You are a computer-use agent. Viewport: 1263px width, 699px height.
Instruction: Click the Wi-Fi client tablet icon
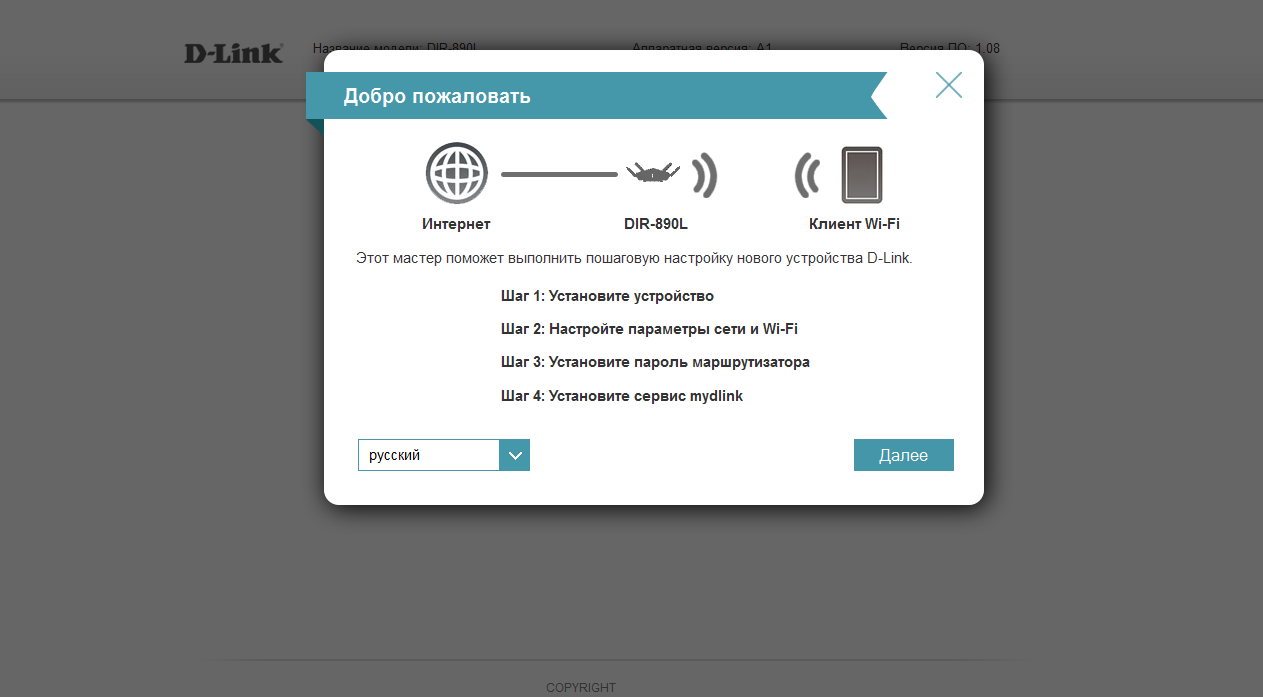[x=861, y=175]
